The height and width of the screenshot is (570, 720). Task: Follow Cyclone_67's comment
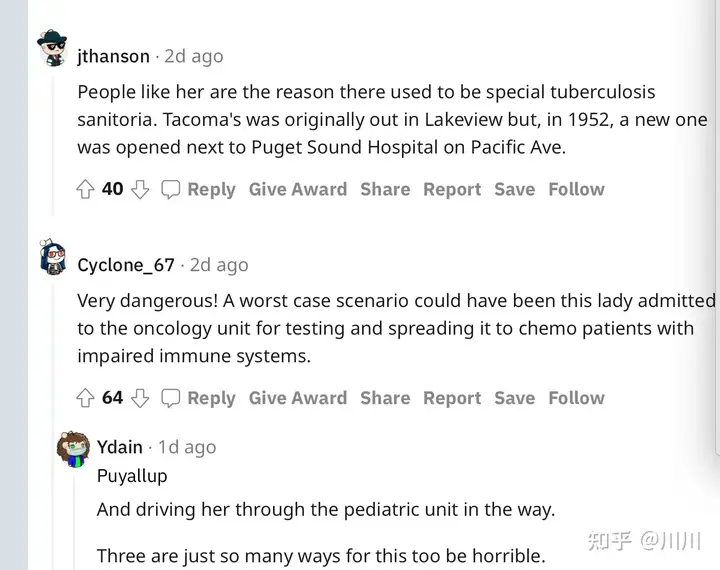click(x=576, y=398)
